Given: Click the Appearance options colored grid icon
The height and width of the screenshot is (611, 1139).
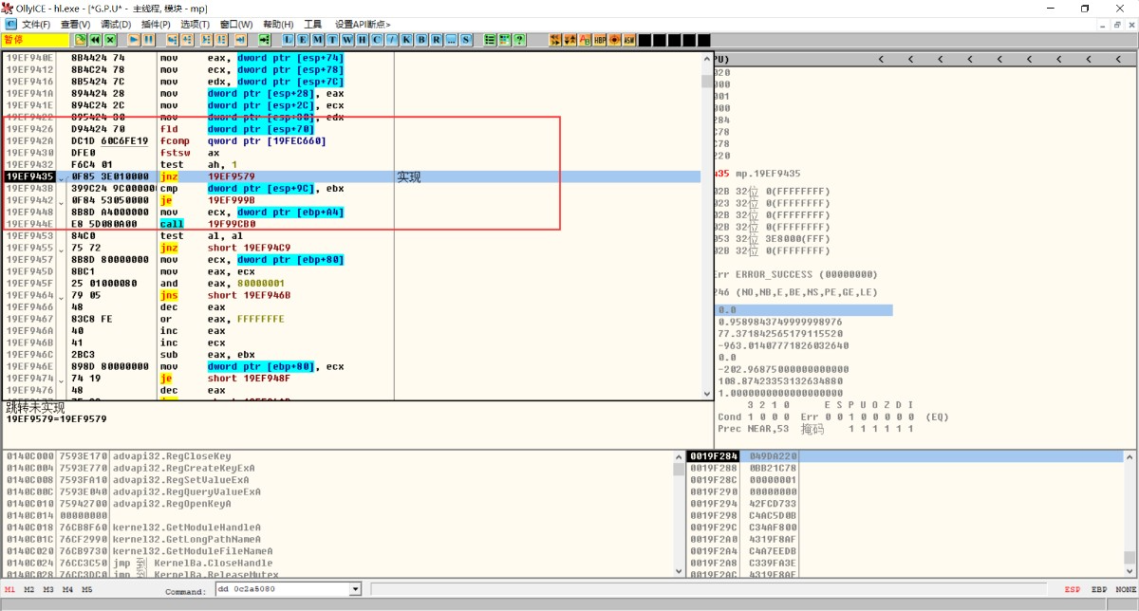Looking at the screenshot, I should tap(504, 40).
